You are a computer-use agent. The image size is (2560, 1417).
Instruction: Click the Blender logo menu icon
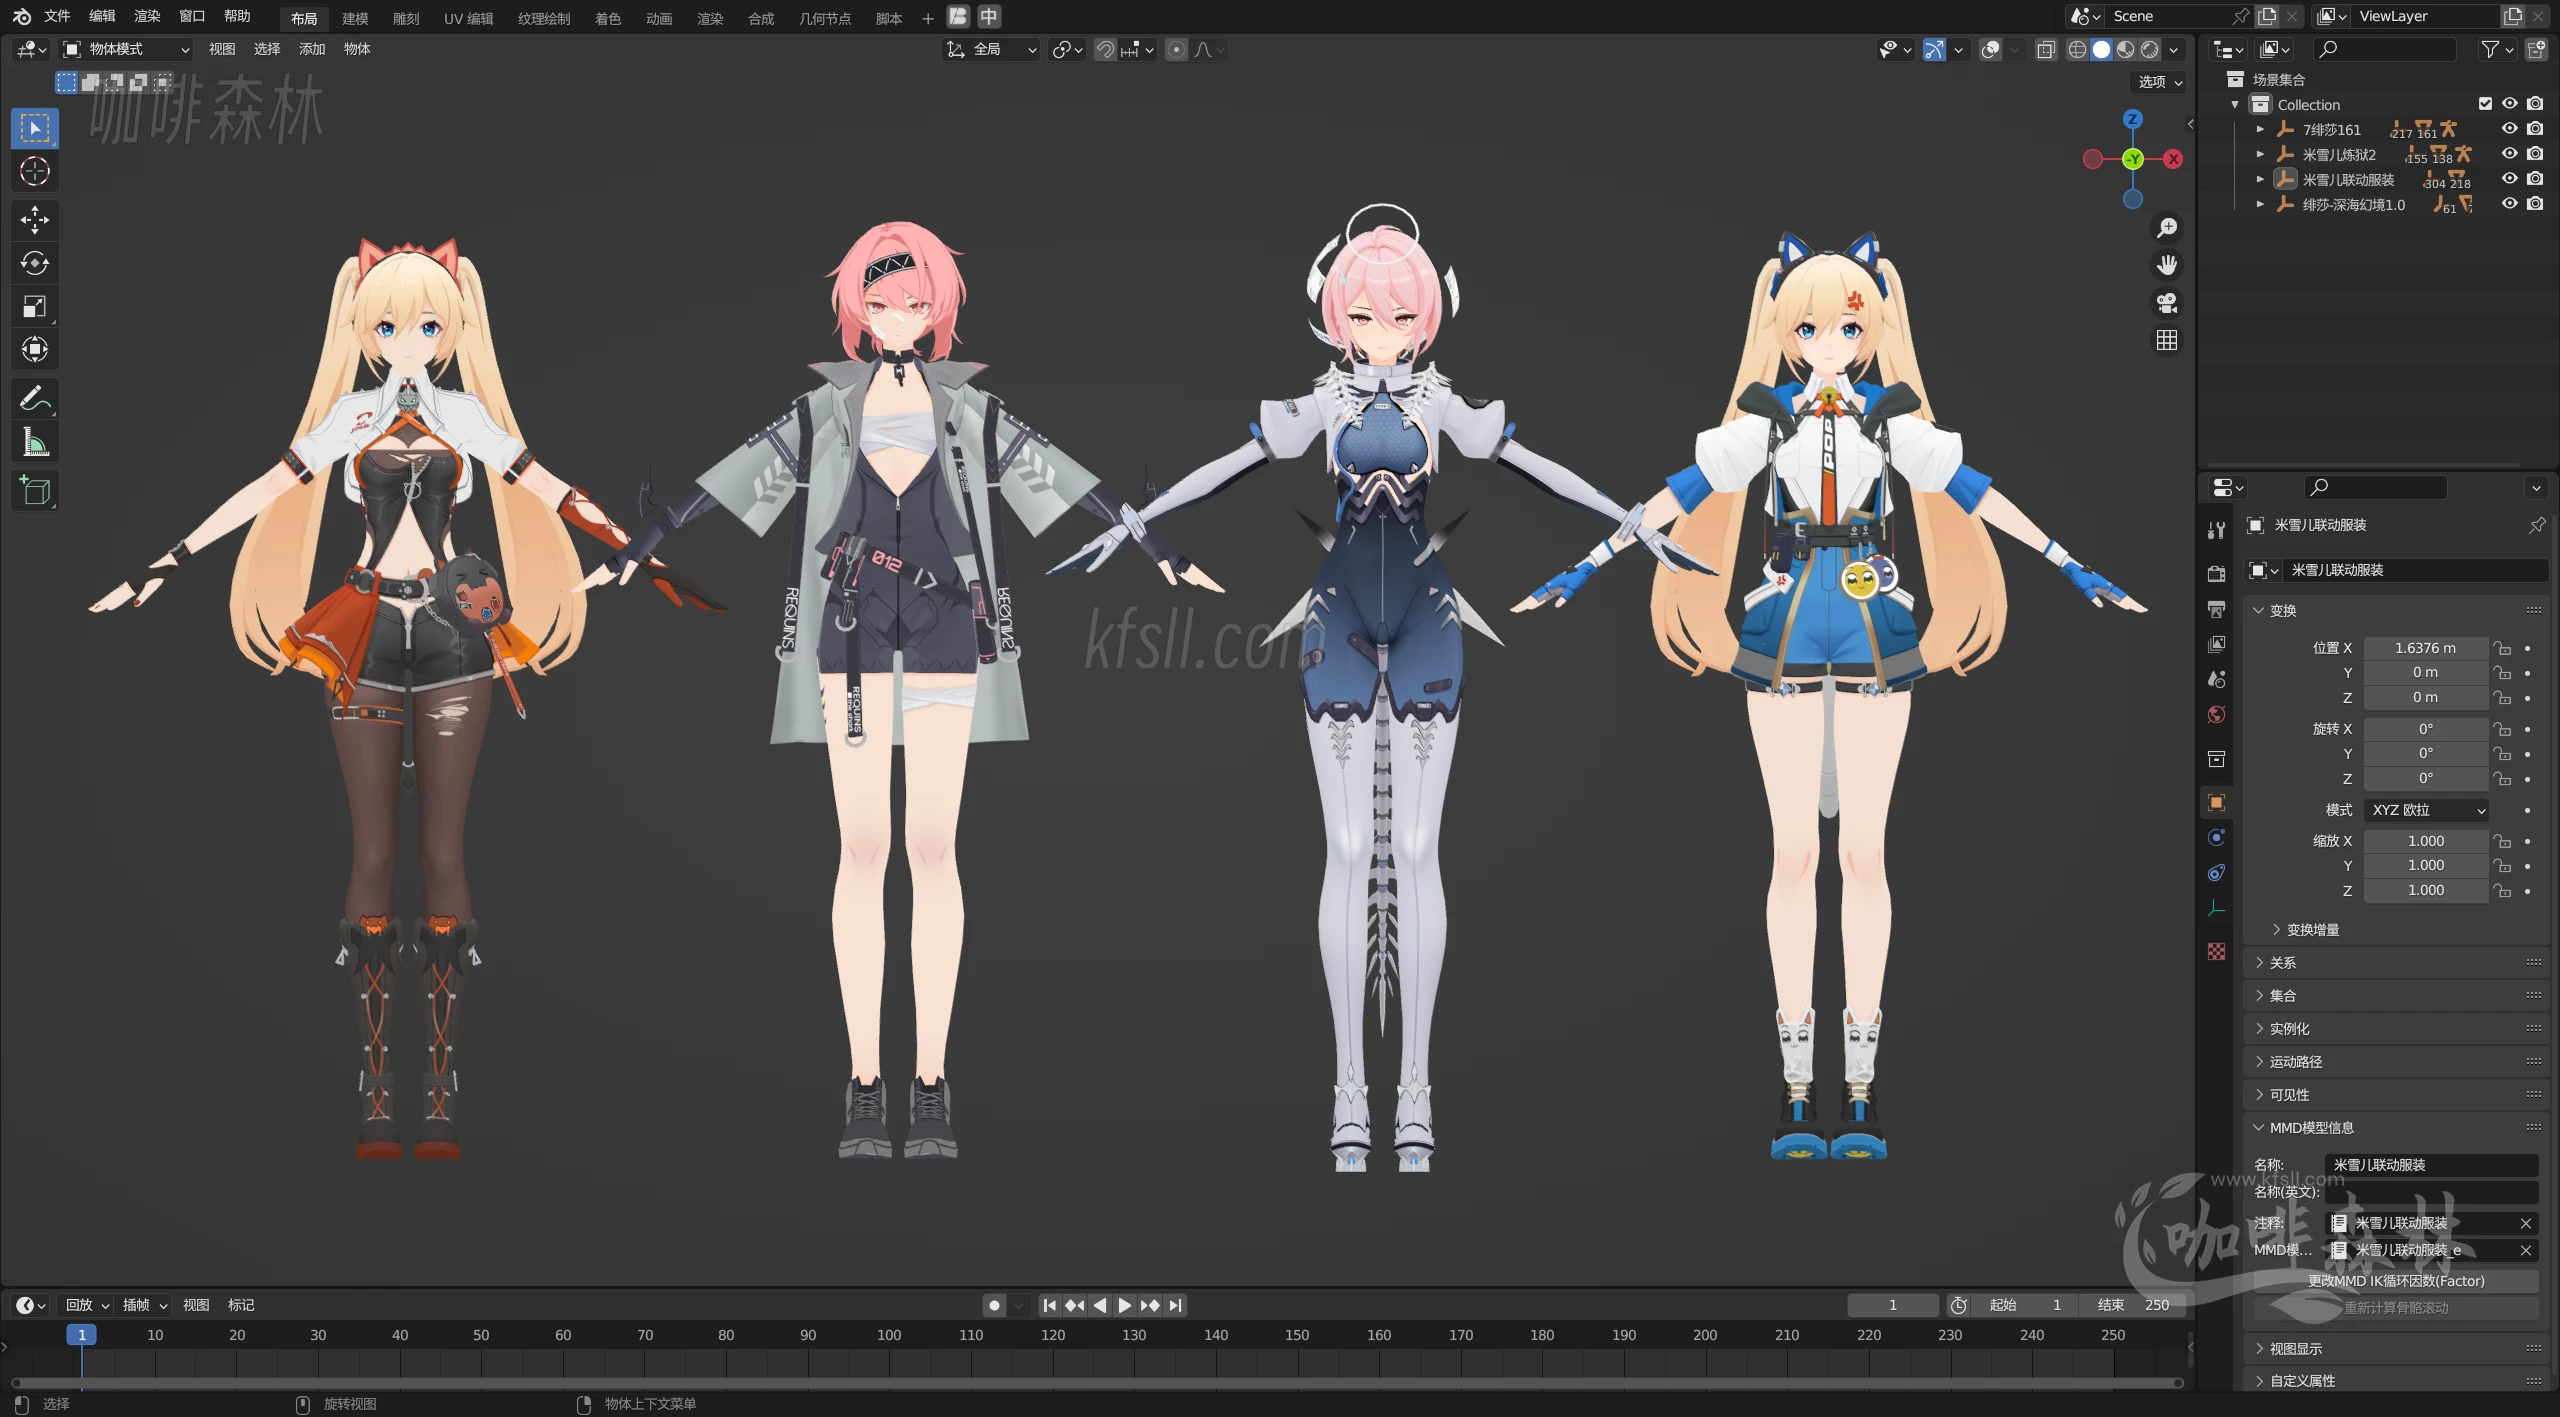pos(22,16)
